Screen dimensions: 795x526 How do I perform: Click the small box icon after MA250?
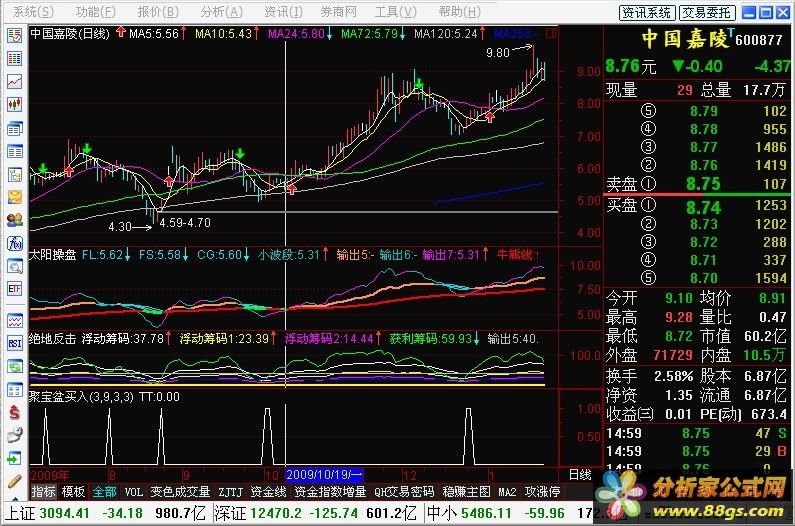(551, 33)
